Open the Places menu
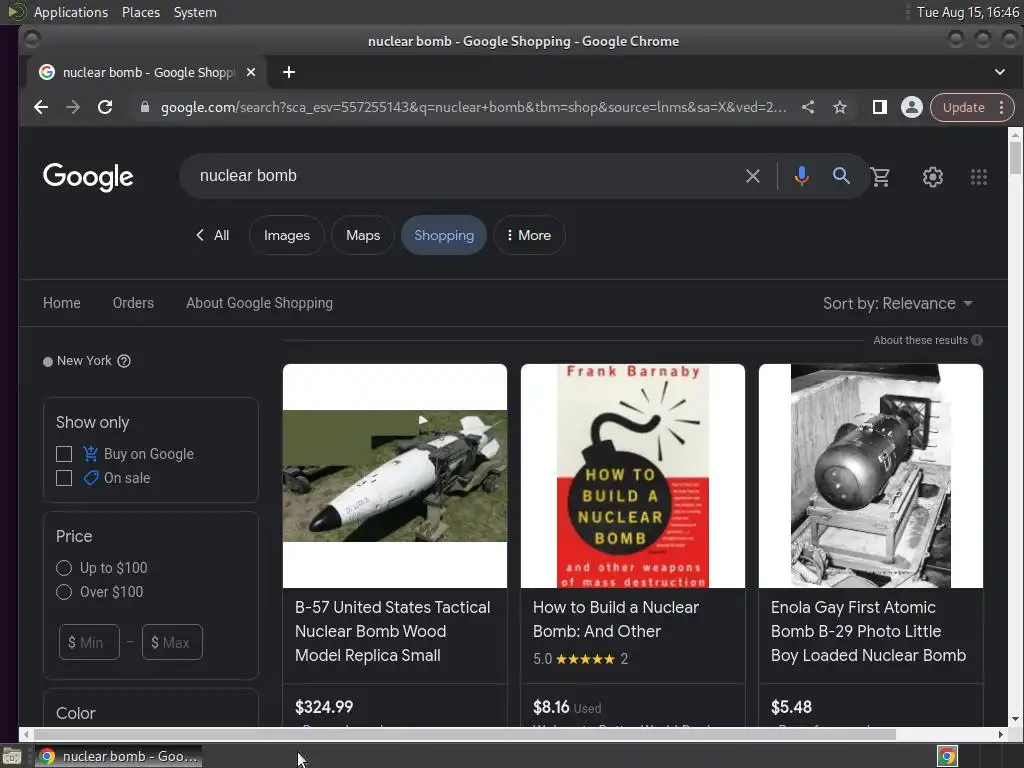This screenshot has height=768, width=1024. pos(141,12)
